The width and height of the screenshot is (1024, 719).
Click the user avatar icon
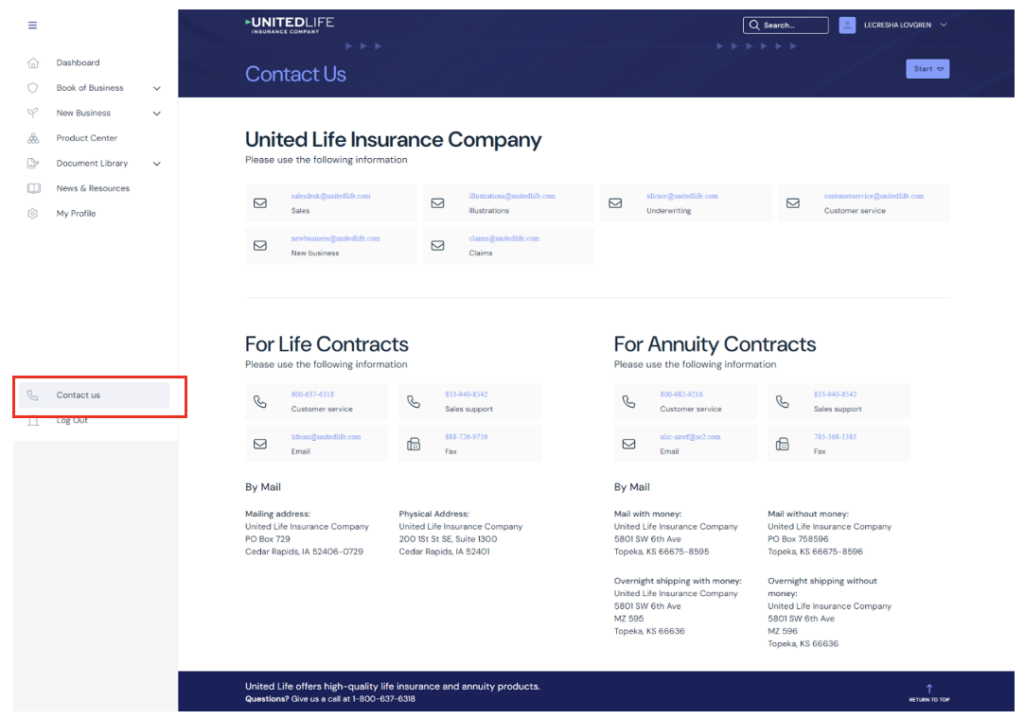[847, 25]
